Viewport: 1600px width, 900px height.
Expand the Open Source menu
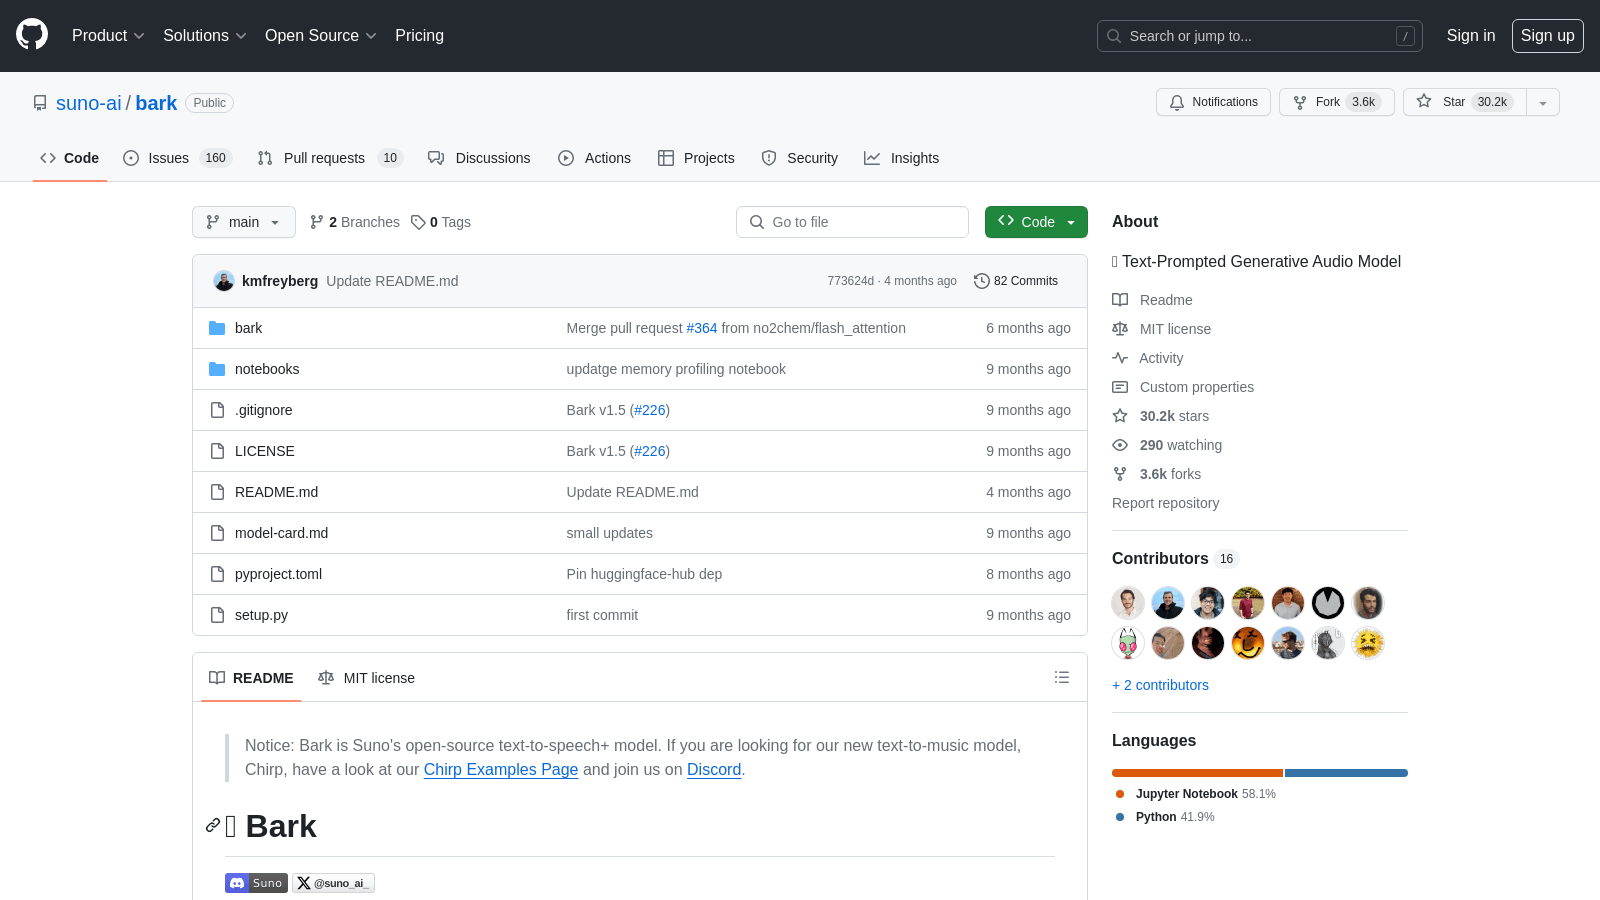[321, 35]
